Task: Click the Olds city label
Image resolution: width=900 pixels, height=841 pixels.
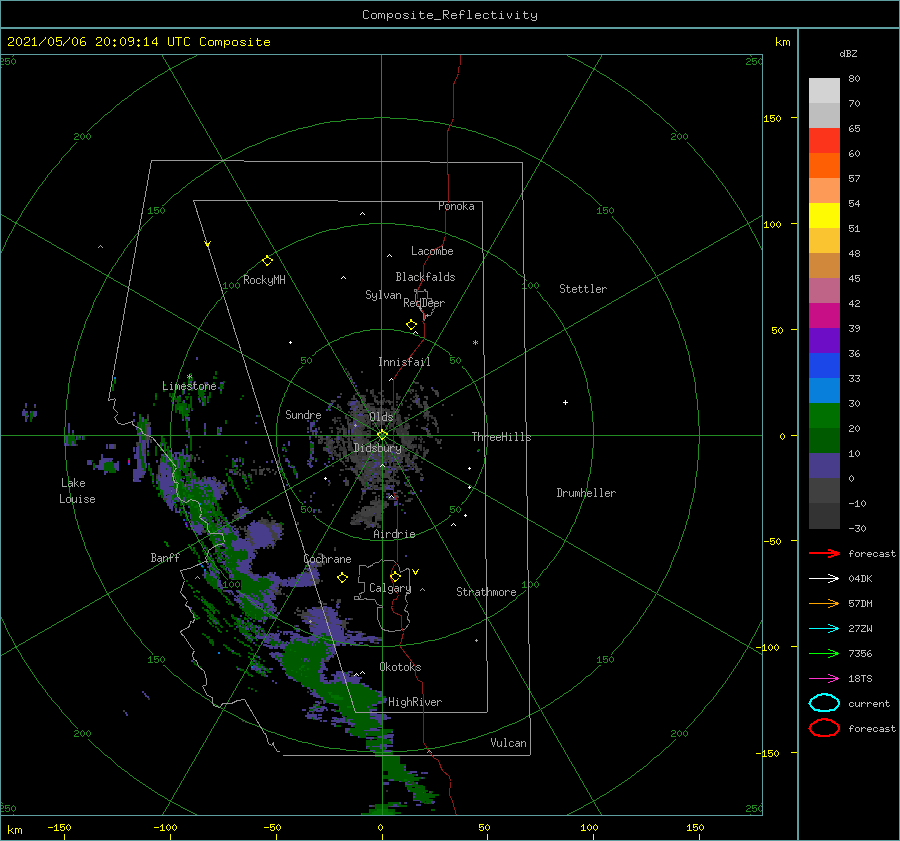Action: [381, 417]
